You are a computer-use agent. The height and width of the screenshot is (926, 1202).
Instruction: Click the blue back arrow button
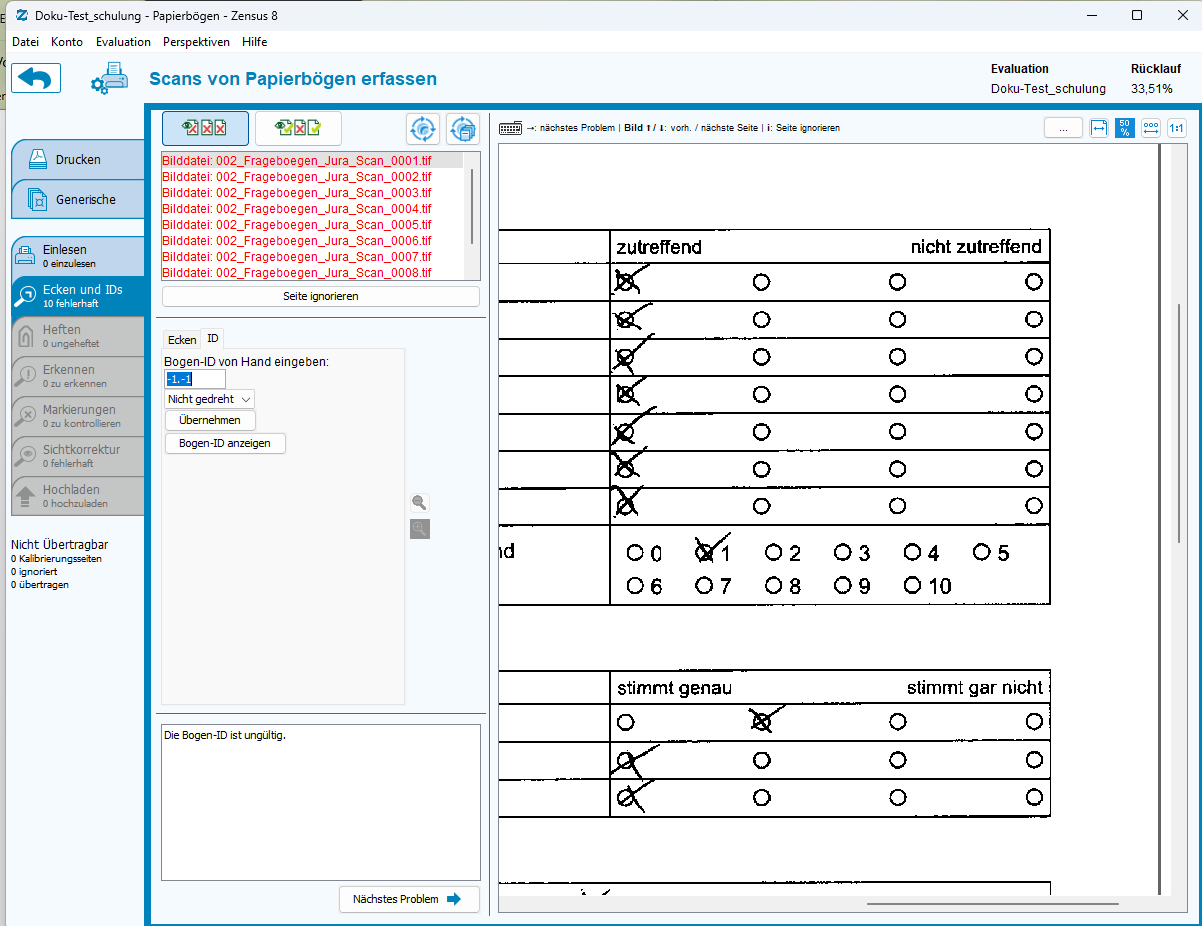click(x=36, y=78)
